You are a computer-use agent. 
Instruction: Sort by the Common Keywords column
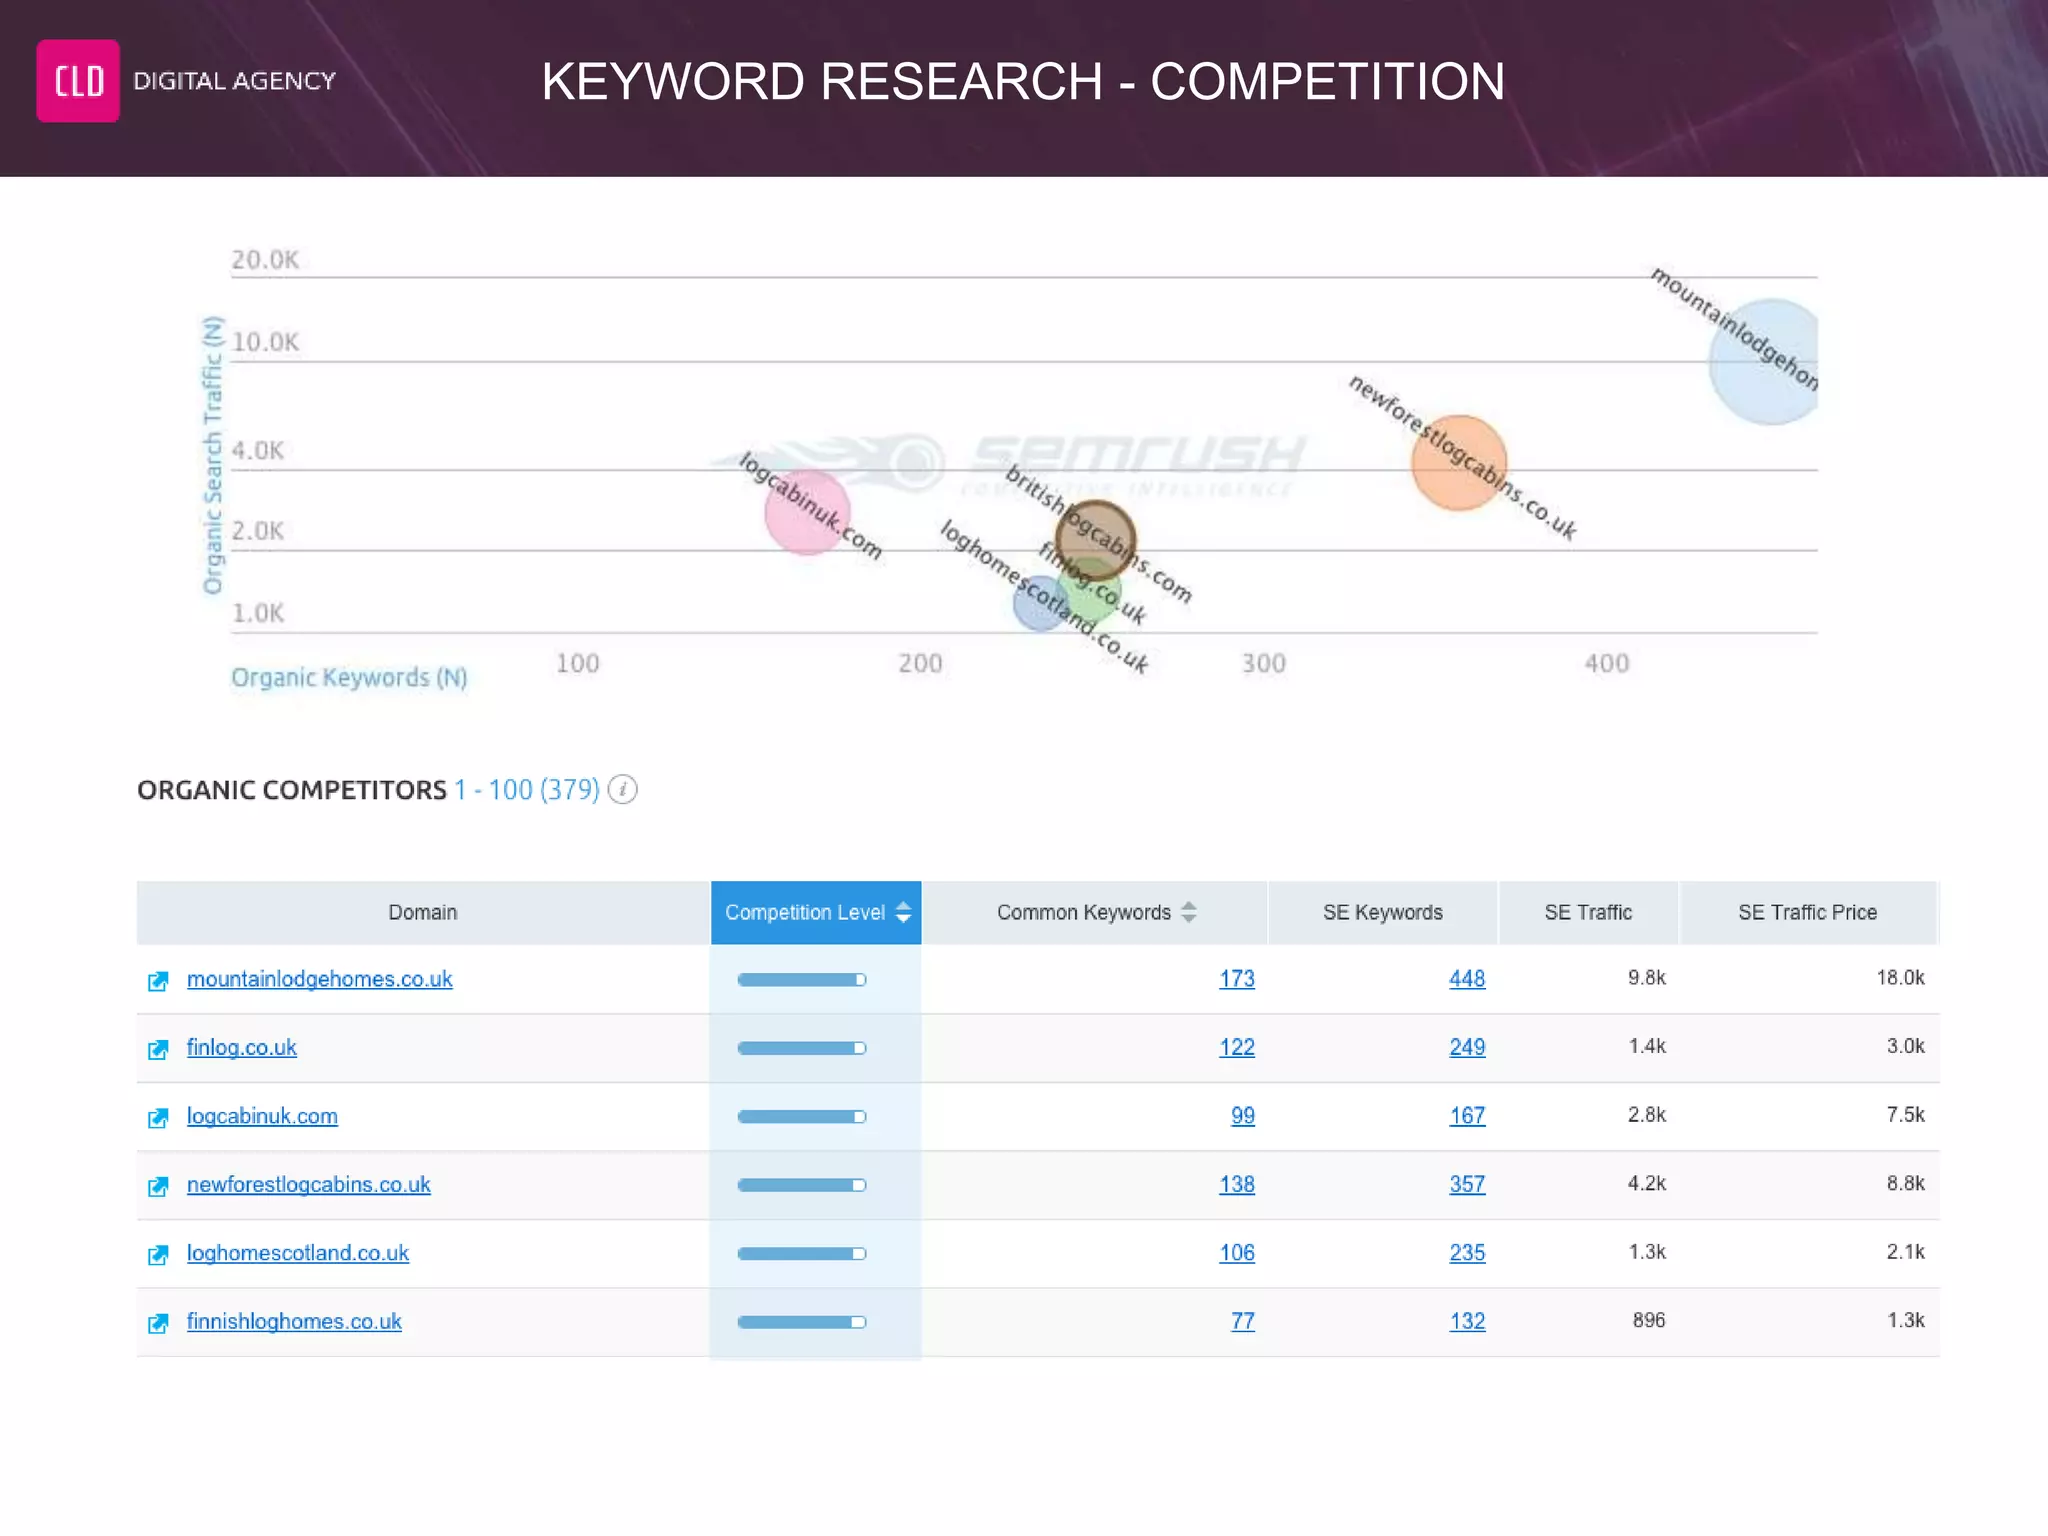click(x=1095, y=912)
